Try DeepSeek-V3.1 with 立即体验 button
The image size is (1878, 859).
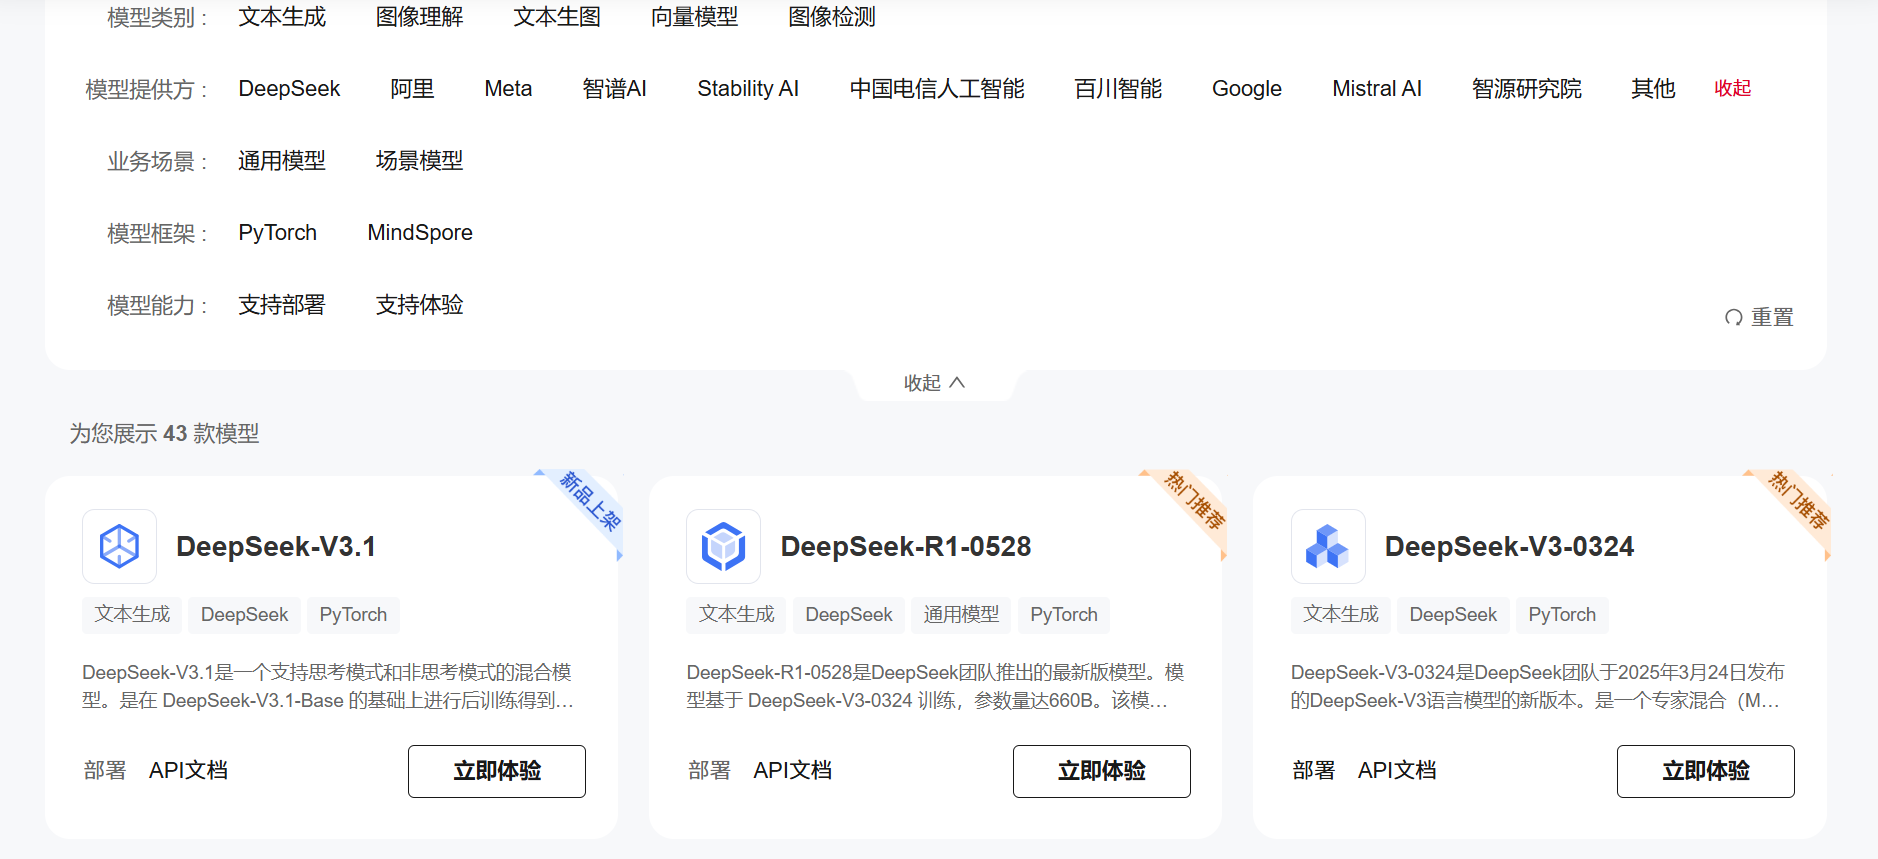click(496, 771)
